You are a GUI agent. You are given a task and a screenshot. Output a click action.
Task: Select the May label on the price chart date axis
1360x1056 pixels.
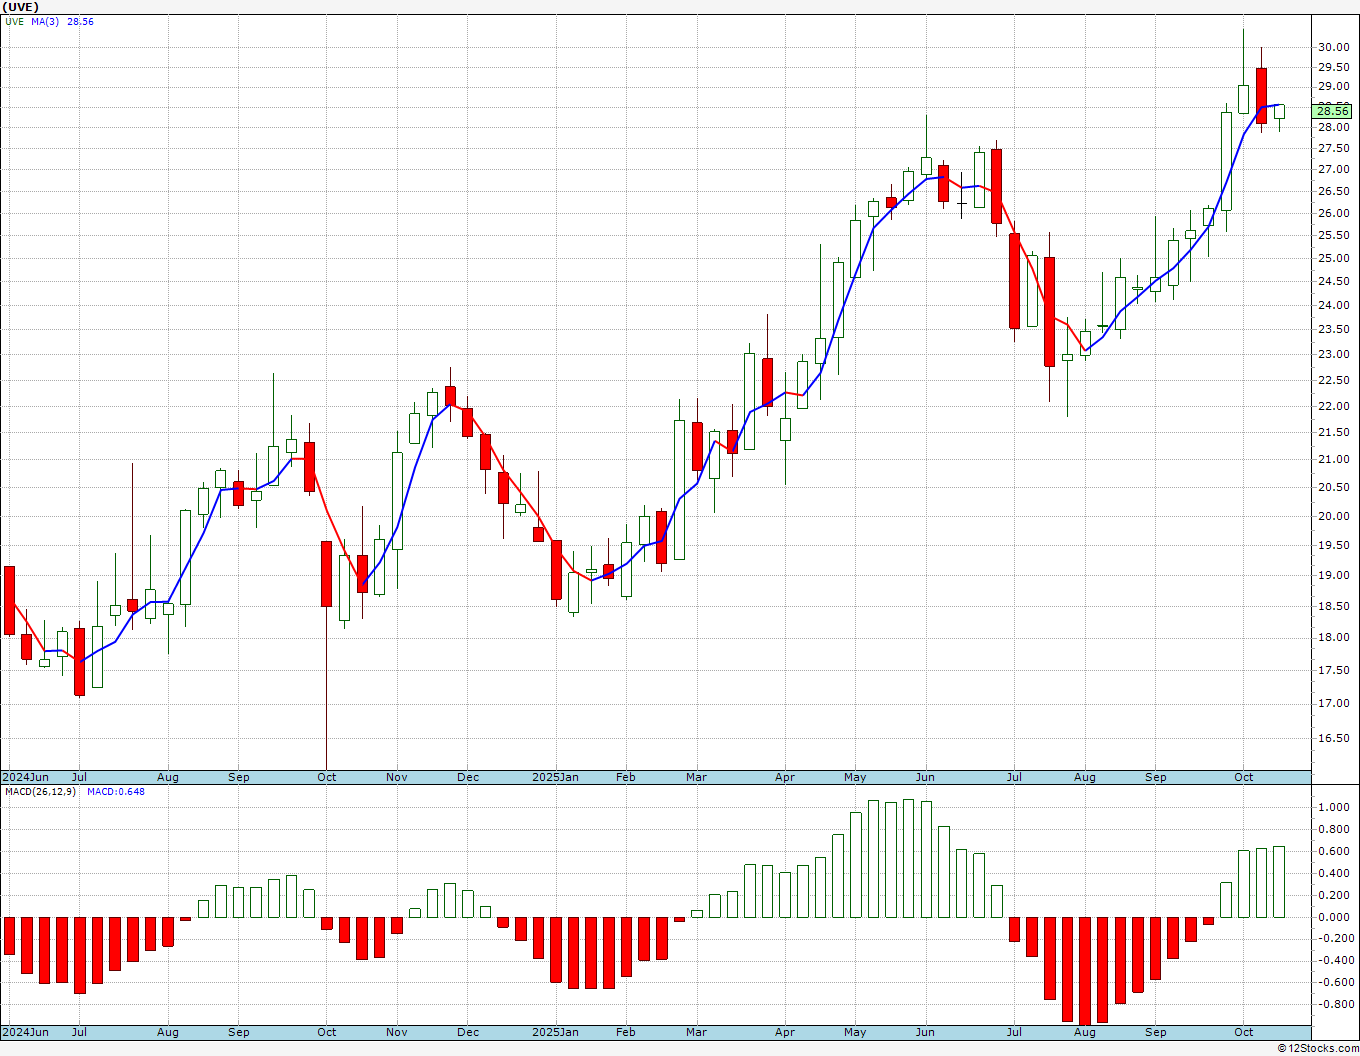(x=855, y=777)
